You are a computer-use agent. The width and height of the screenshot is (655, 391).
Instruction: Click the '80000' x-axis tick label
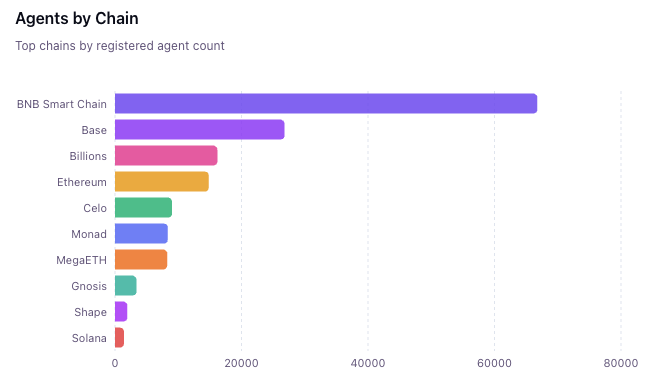[621, 363]
